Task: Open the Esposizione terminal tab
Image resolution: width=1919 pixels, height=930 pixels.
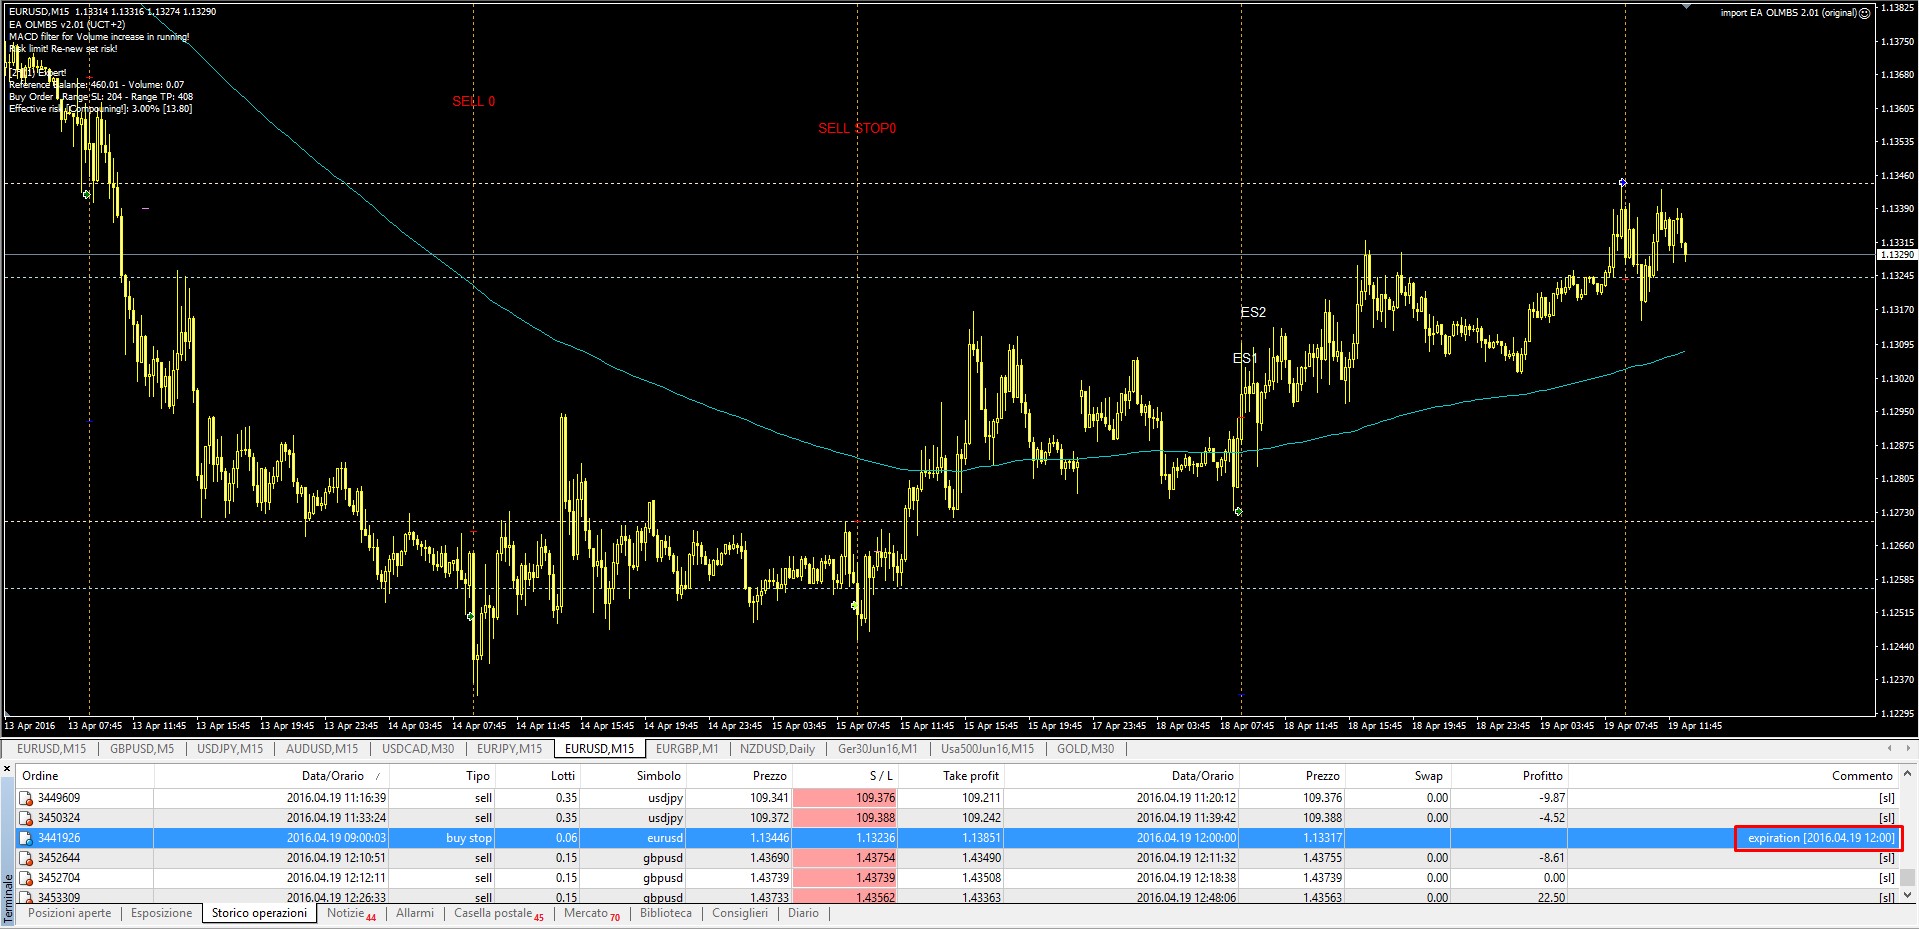Action: [x=161, y=913]
